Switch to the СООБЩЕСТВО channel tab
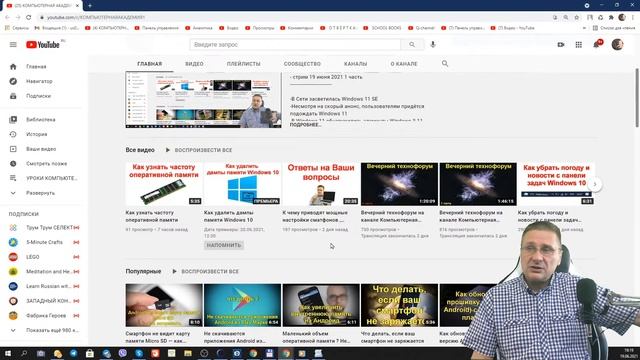This screenshot has height=360, width=640. [302, 64]
